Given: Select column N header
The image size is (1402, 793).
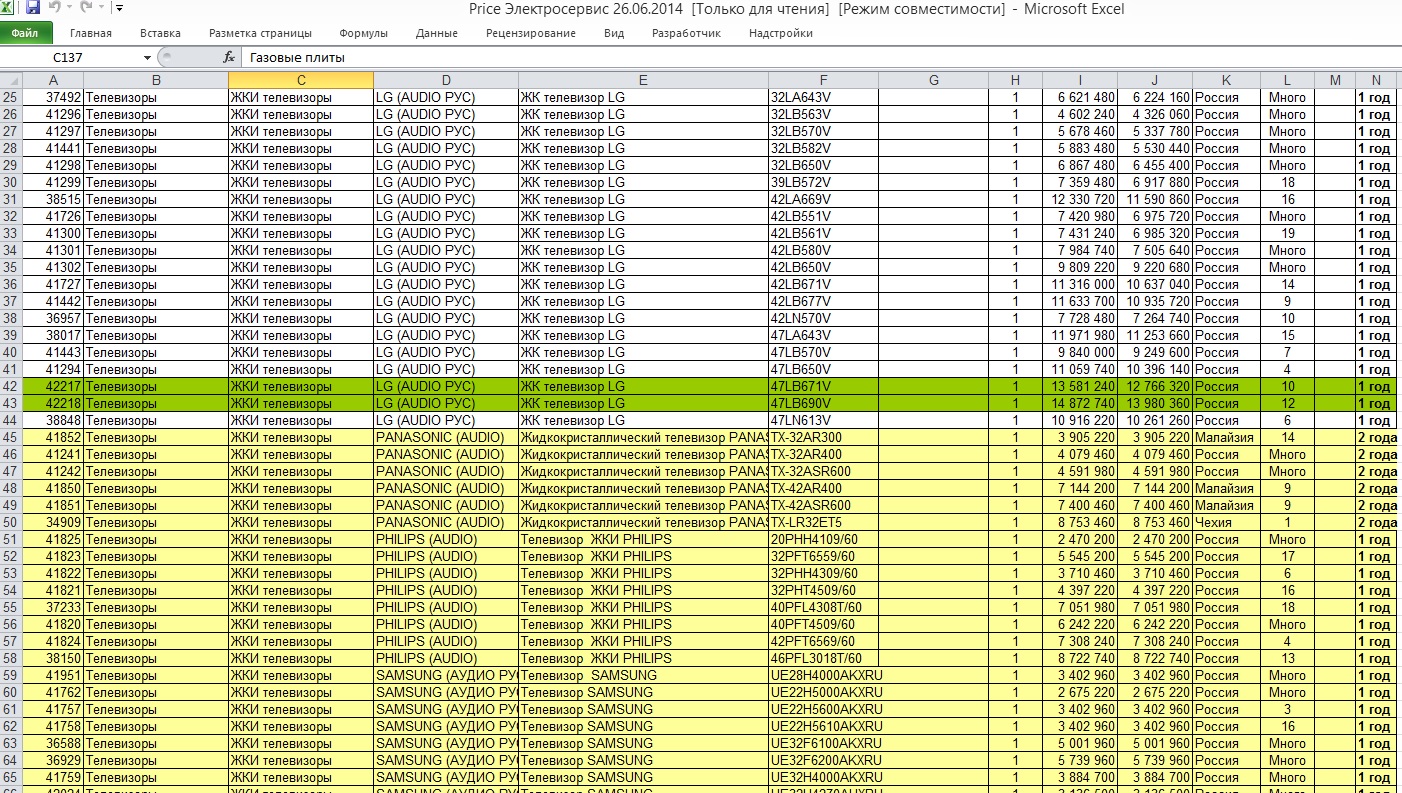Looking at the screenshot, I should tap(1376, 80).
